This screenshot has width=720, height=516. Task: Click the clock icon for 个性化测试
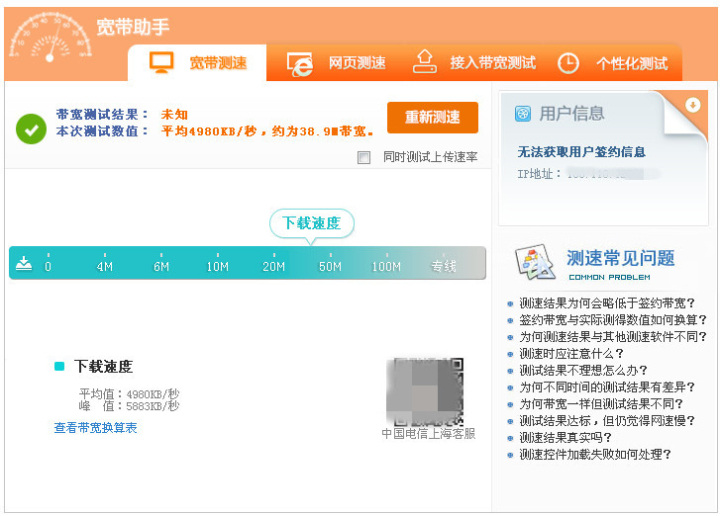568,63
